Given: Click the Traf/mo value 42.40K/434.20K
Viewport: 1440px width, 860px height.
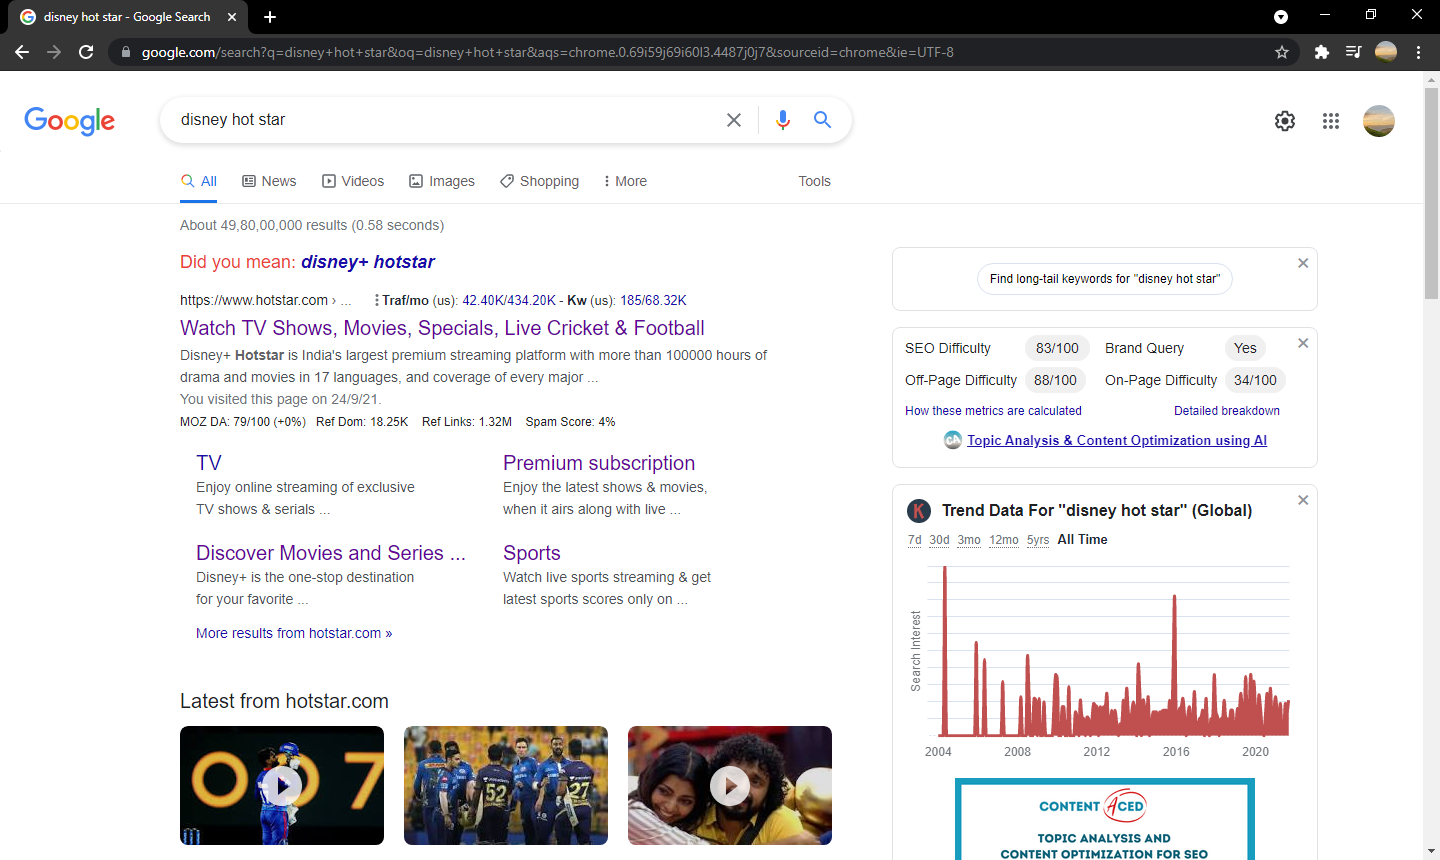Looking at the screenshot, I should [509, 300].
